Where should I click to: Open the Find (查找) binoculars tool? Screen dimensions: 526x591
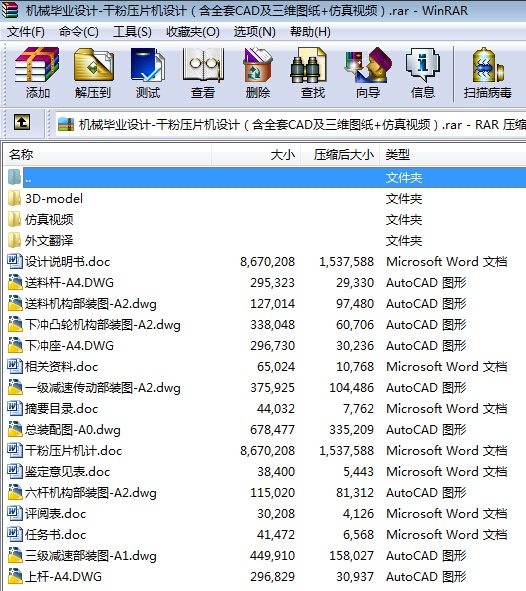[309, 64]
